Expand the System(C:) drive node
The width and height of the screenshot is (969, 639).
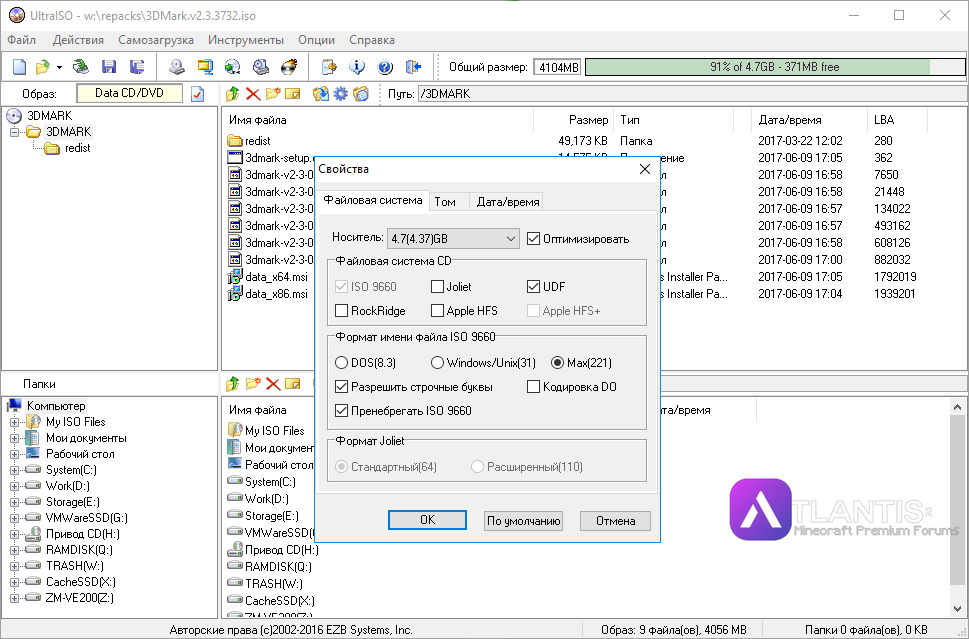tap(14, 470)
